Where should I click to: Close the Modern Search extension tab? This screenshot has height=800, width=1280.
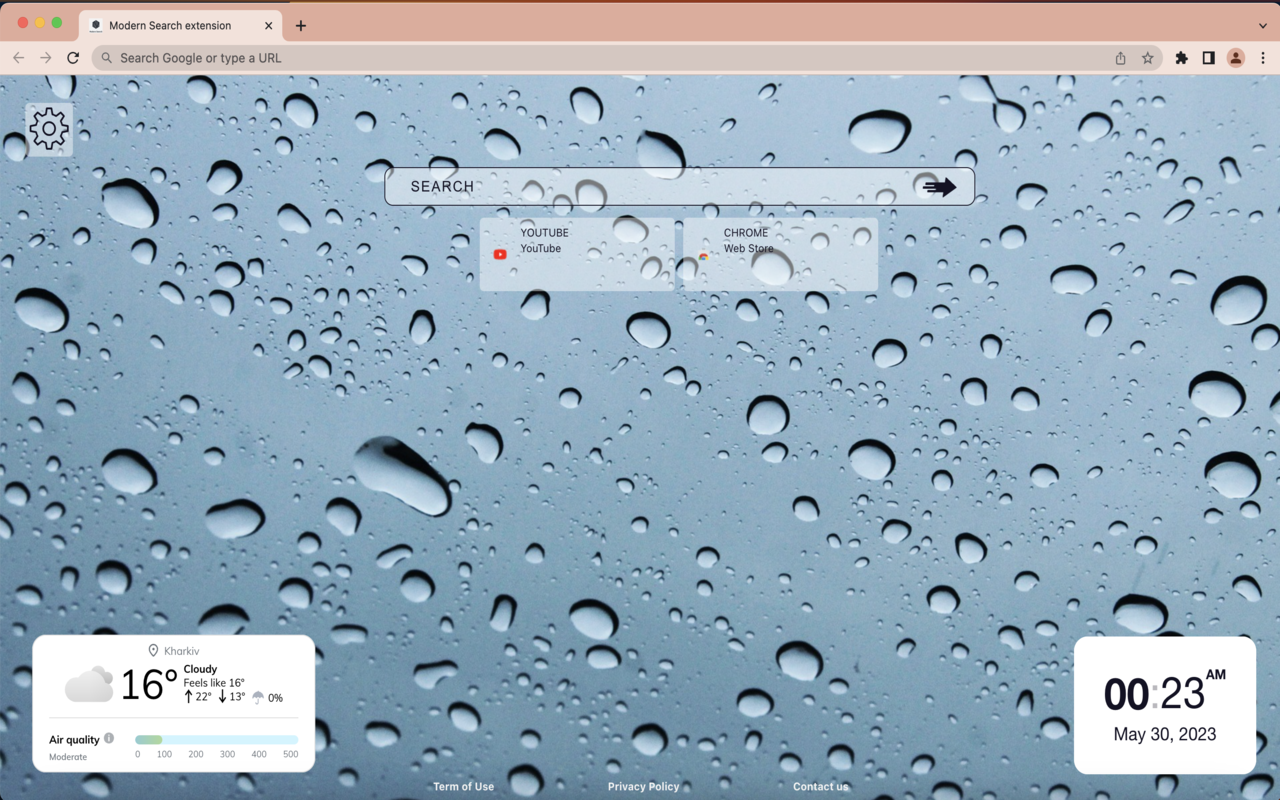pyautogui.click(x=268, y=26)
